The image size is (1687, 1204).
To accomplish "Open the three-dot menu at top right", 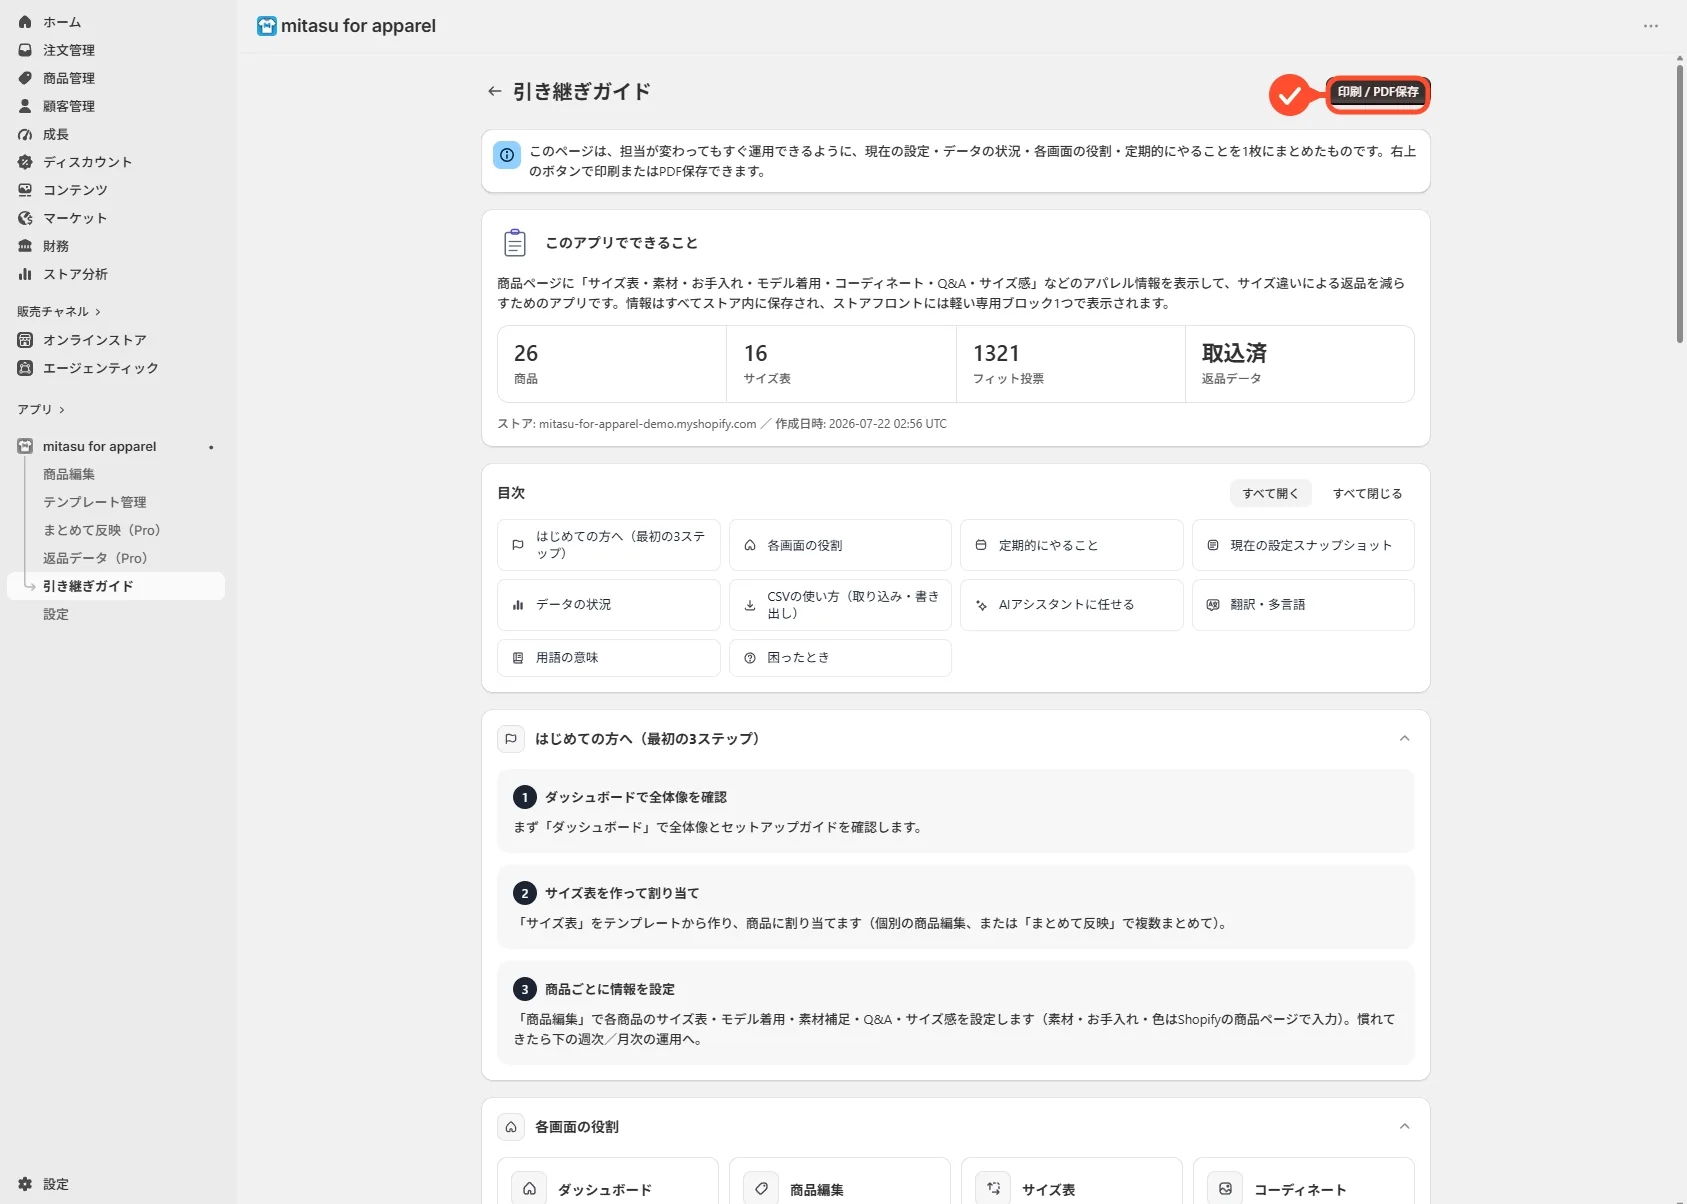I will coord(1651,26).
